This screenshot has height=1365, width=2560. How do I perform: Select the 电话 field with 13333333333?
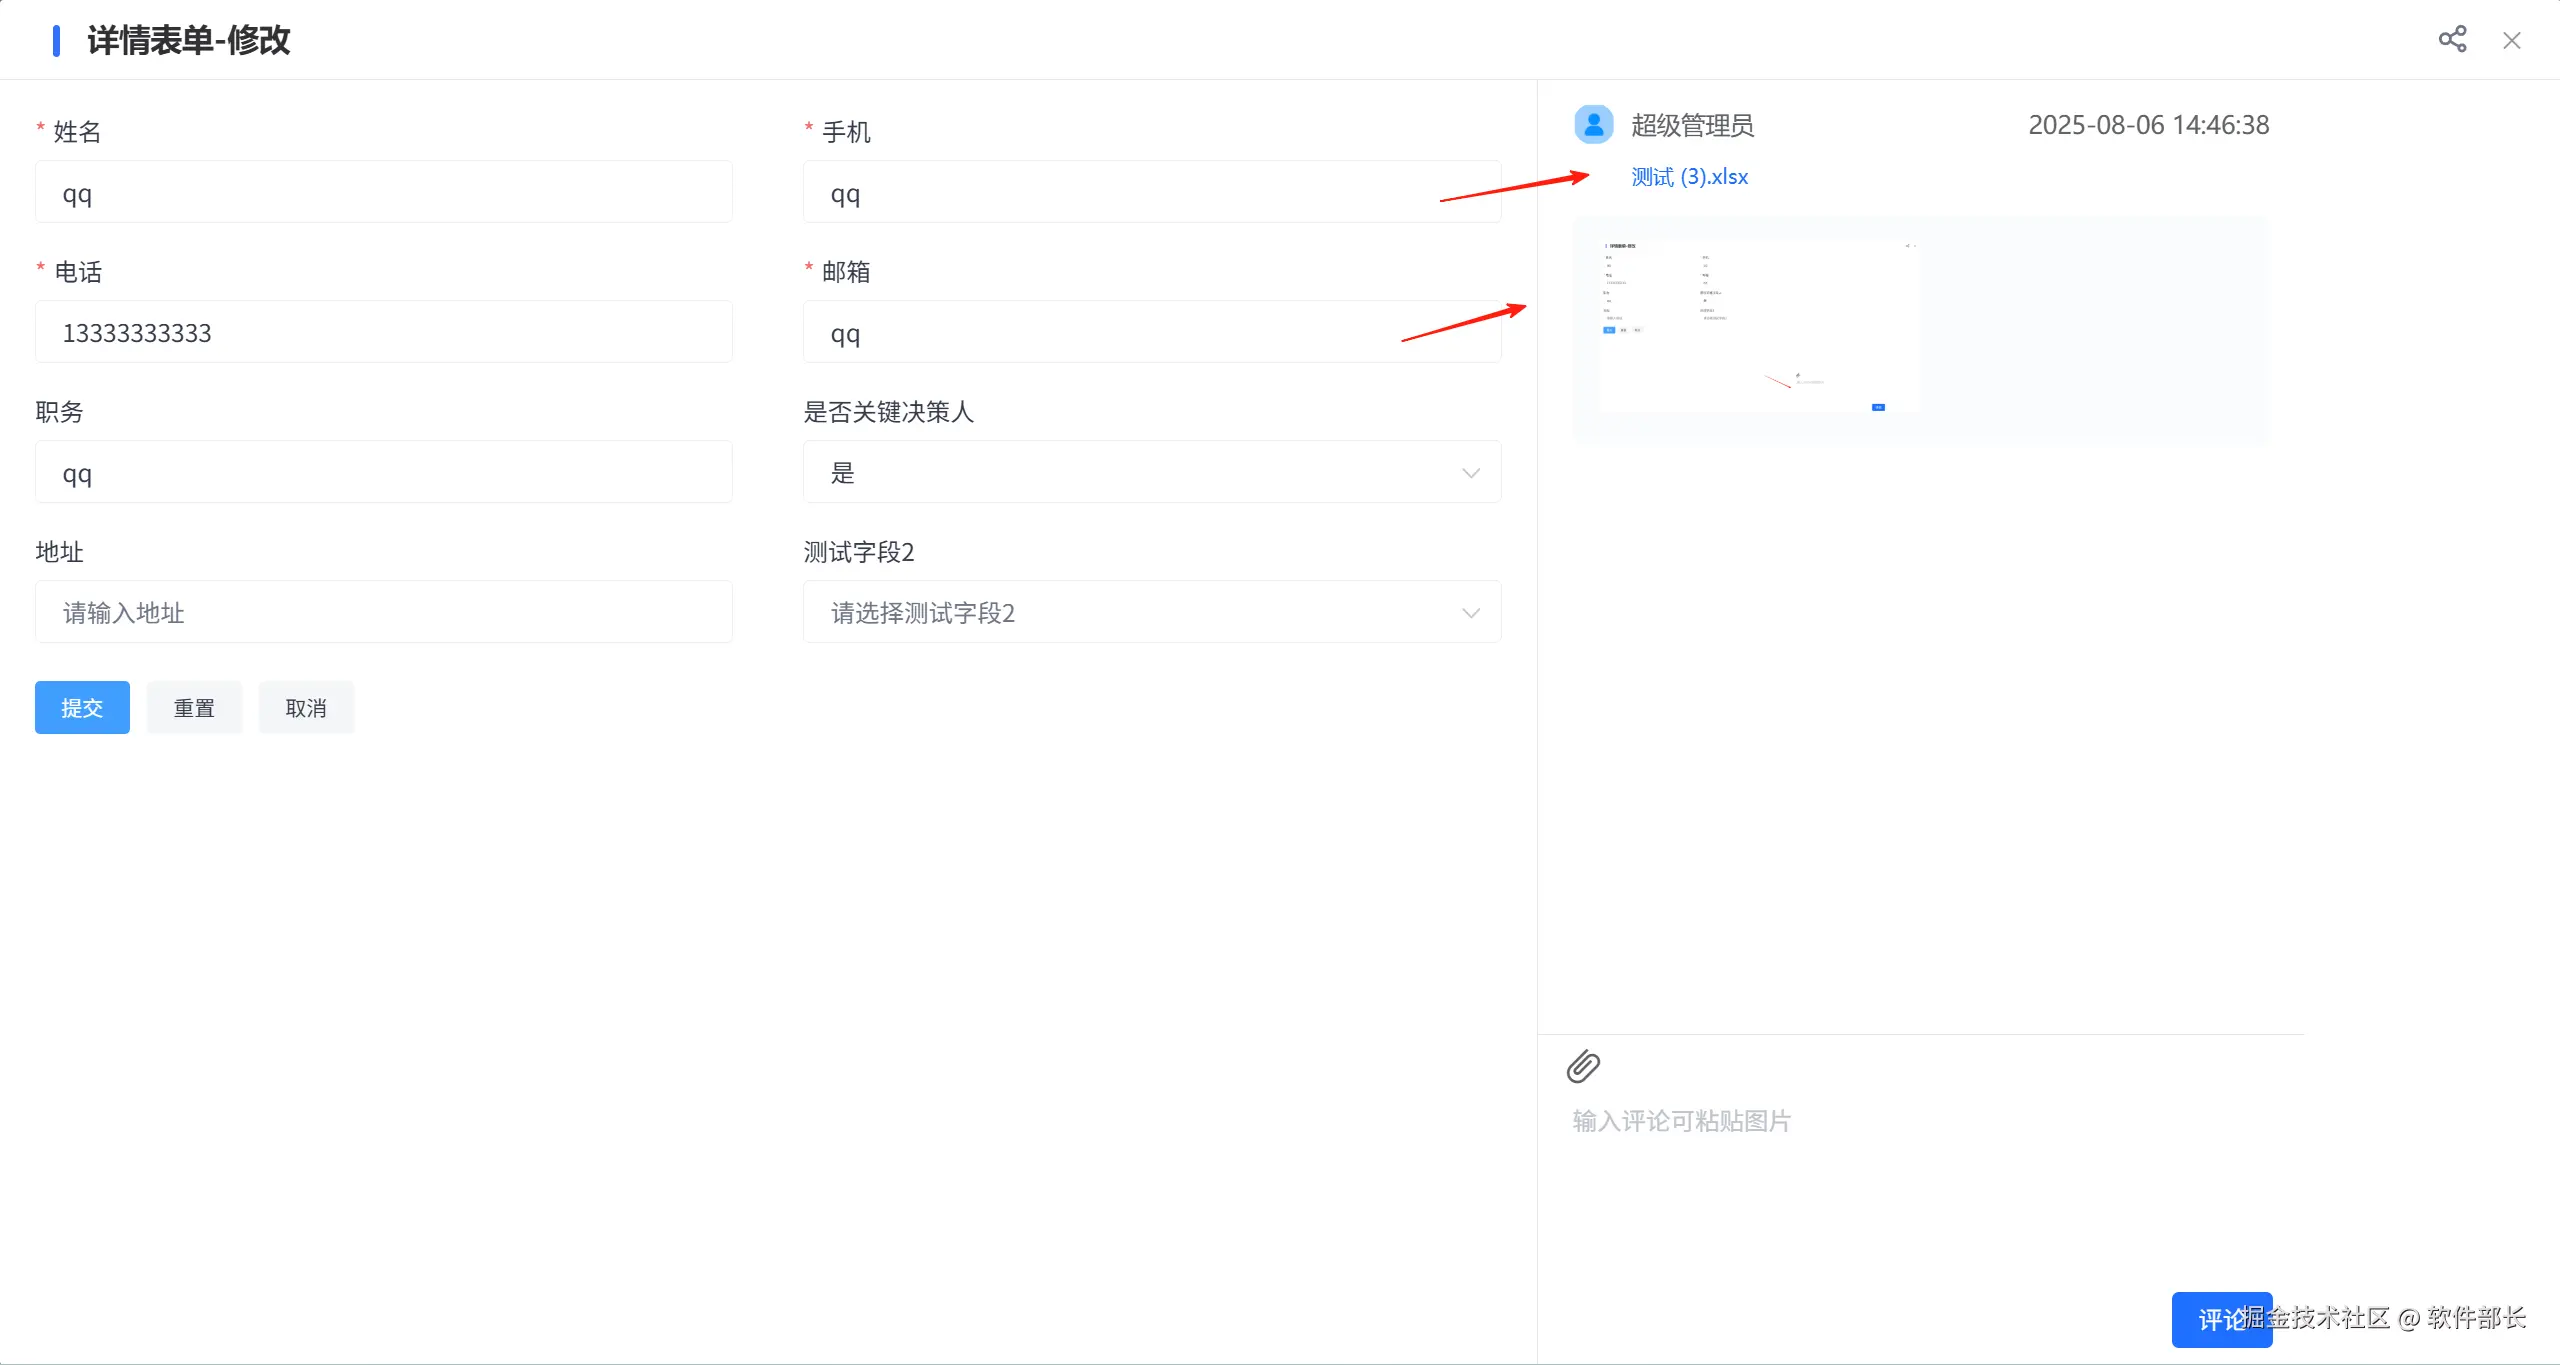(x=383, y=333)
